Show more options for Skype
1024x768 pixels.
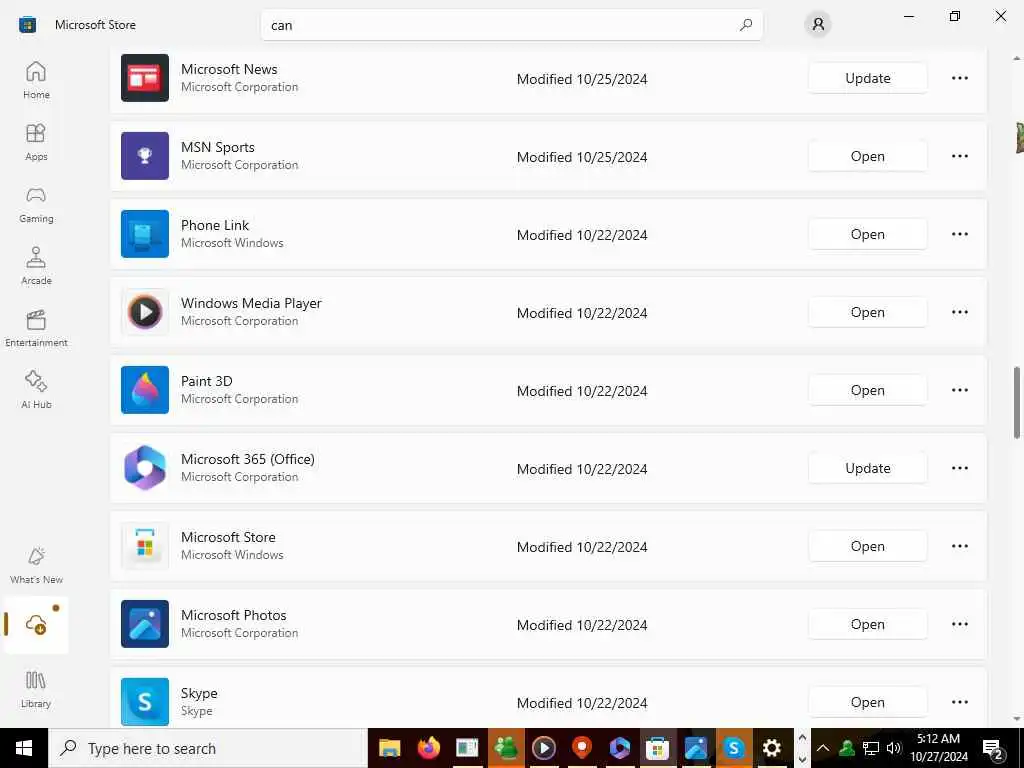959,702
